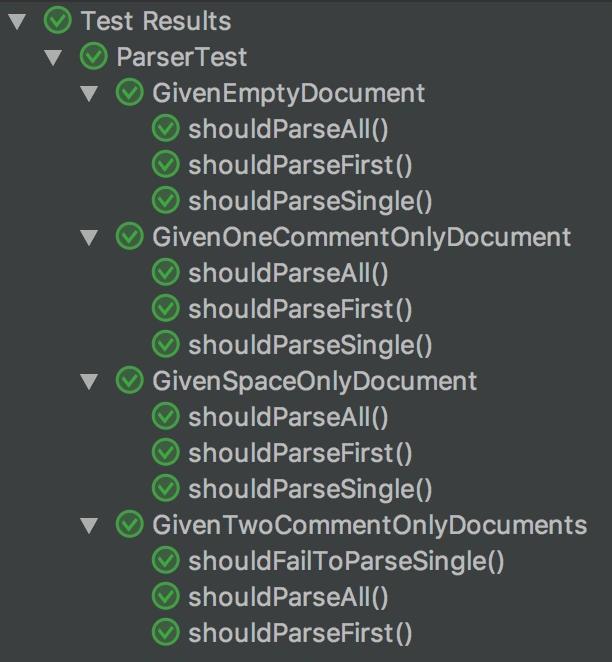The width and height of the screenshot is (612, 662).
Task: Collapse the GivenSpaceOnlyDocument group
Action: coord(89,382)
